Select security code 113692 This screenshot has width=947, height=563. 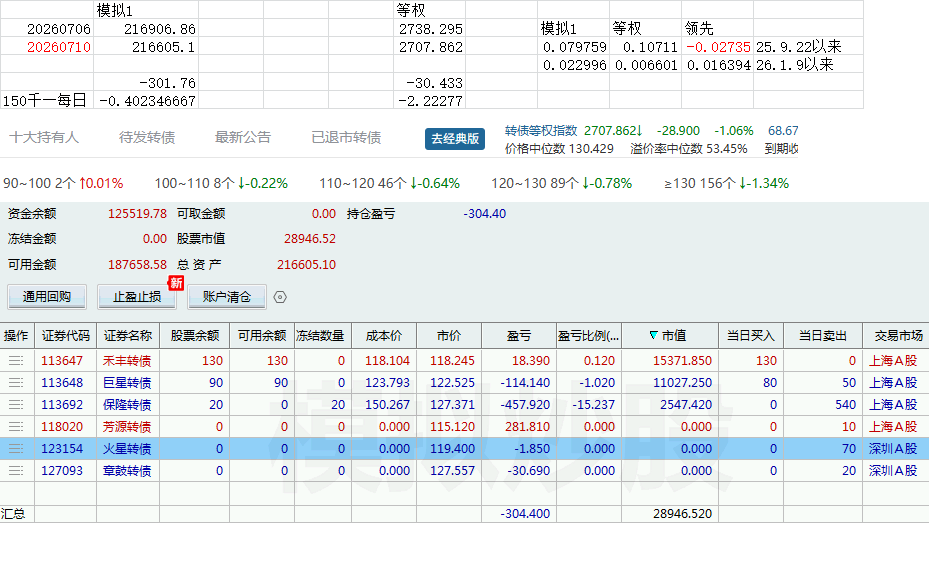click(x=62, y=404)
